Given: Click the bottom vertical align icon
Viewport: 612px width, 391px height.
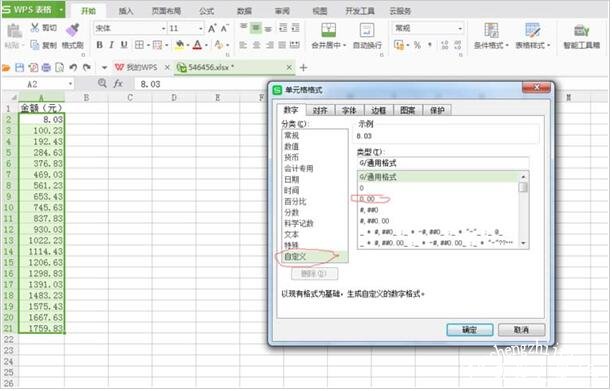Looking at the screenshot, I should [x=268, y=28].
